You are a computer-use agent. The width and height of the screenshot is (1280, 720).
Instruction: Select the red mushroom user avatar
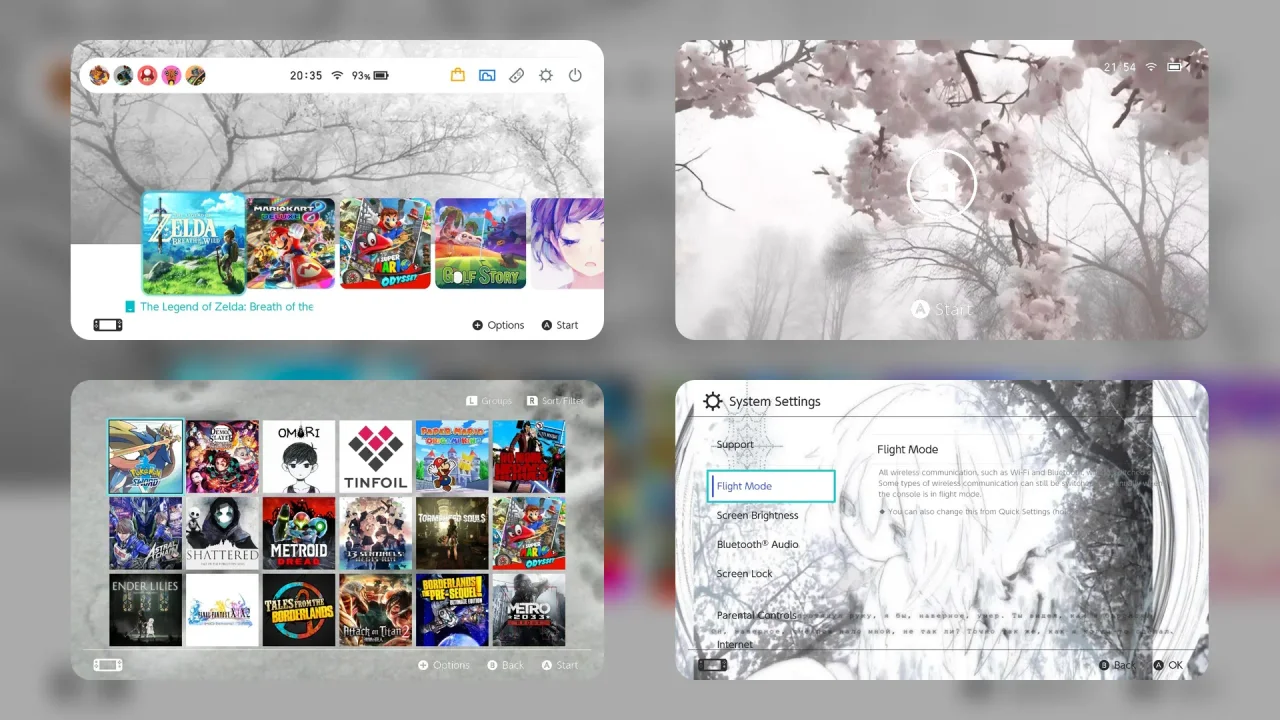click(x=147, y=75)
